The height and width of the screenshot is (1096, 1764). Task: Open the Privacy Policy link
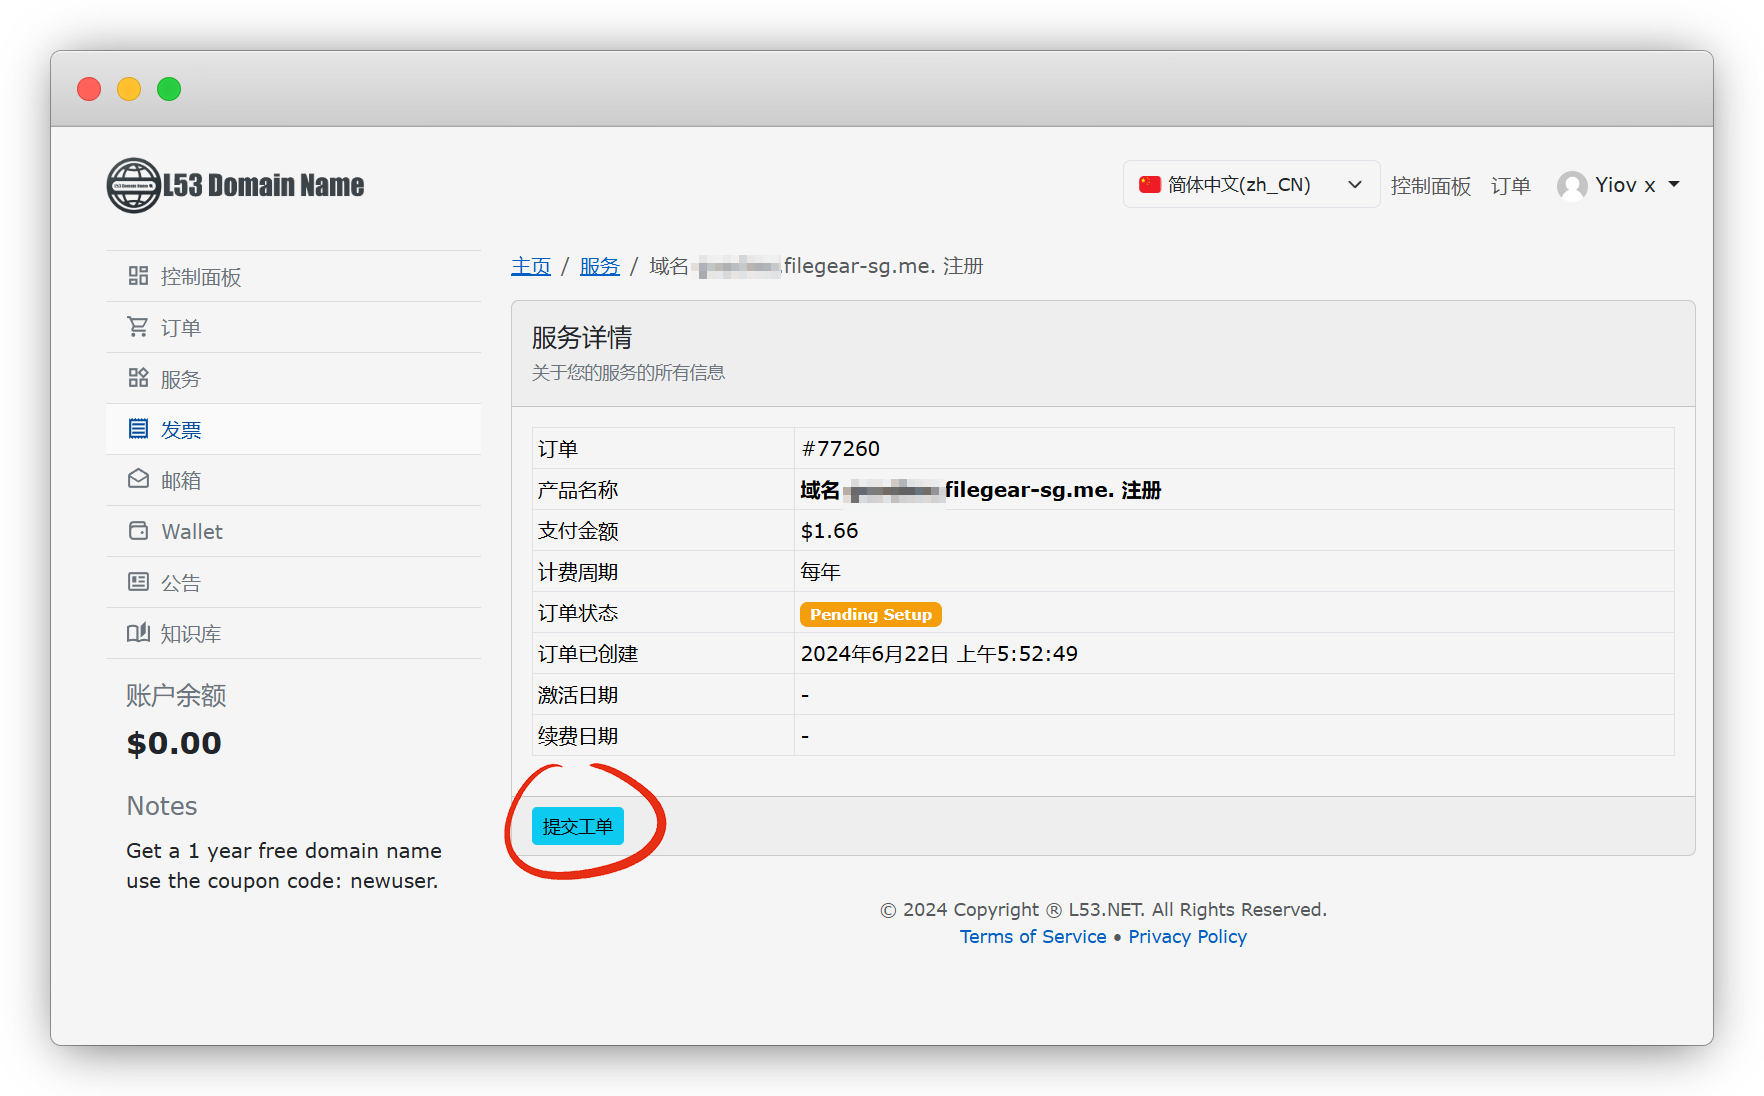pos(1187,937)
